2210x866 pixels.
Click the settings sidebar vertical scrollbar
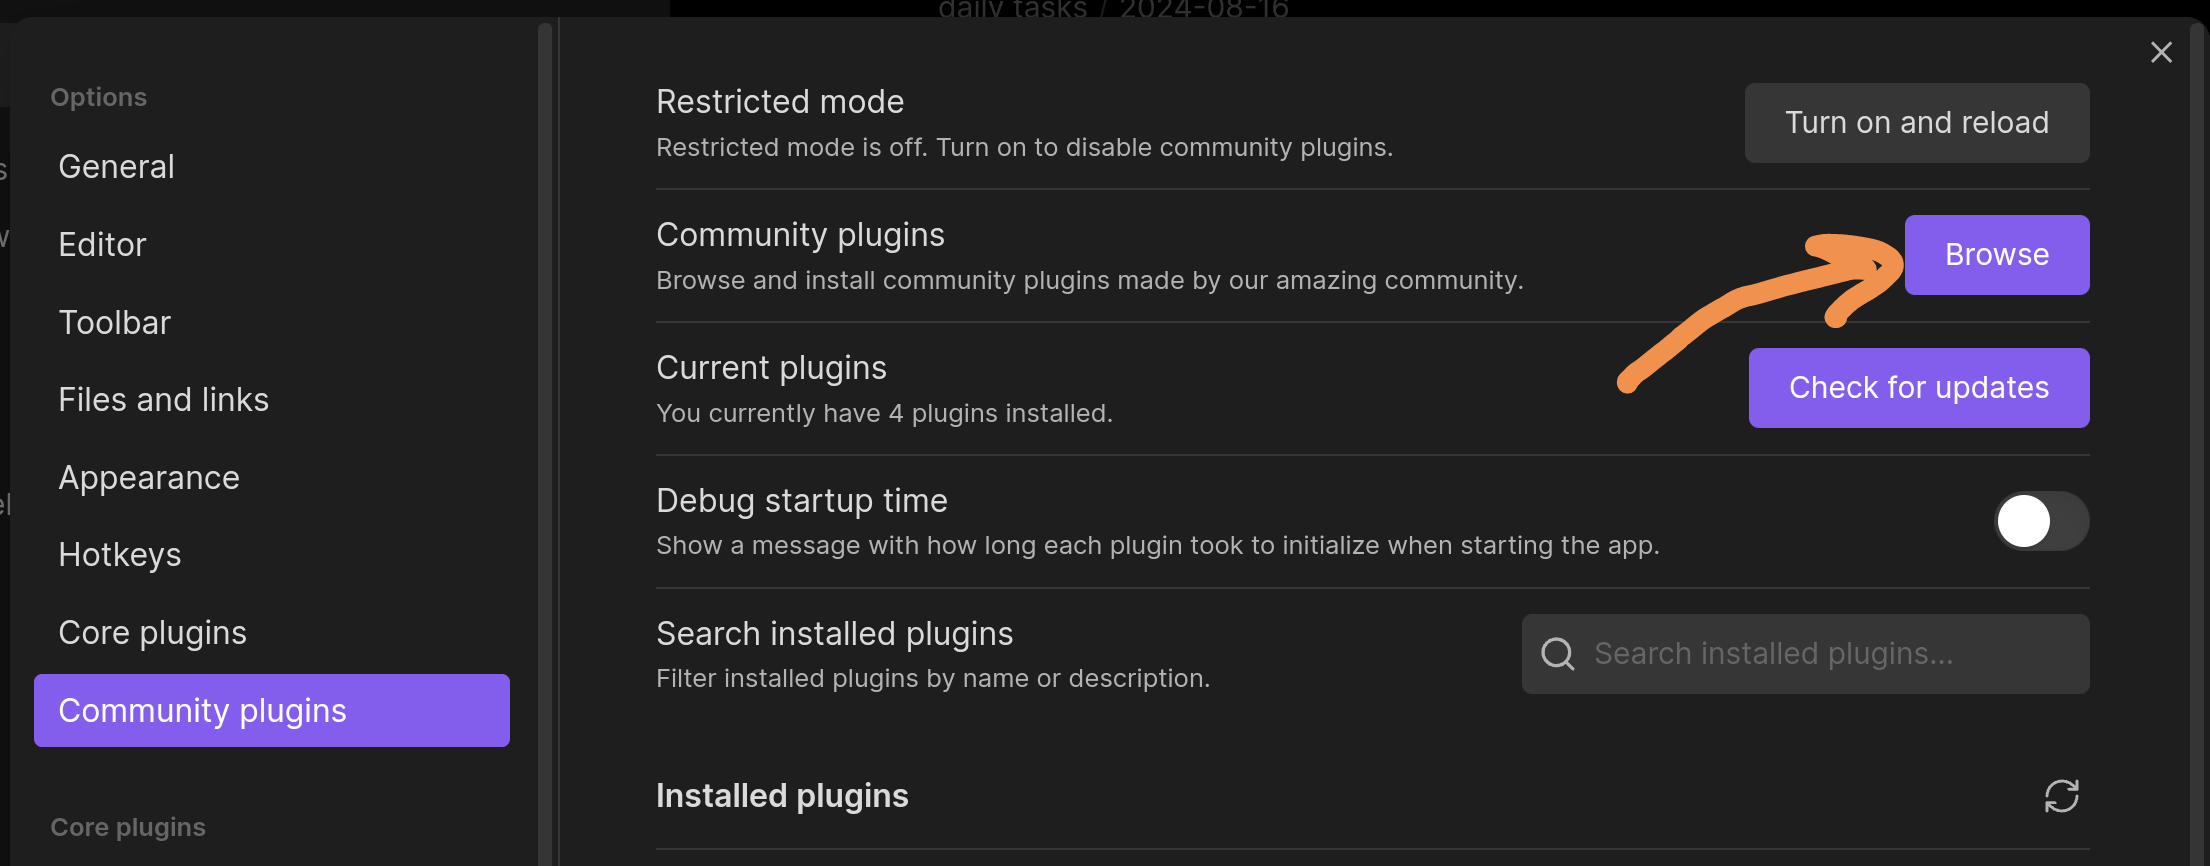[x=545, y=440]
